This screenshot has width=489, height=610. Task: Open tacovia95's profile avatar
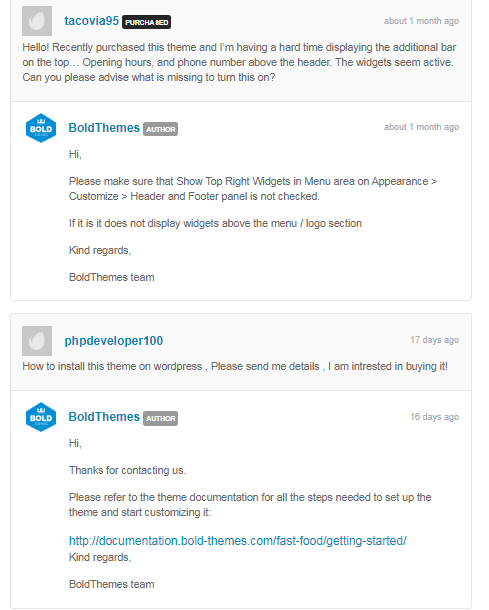(37, 21)
